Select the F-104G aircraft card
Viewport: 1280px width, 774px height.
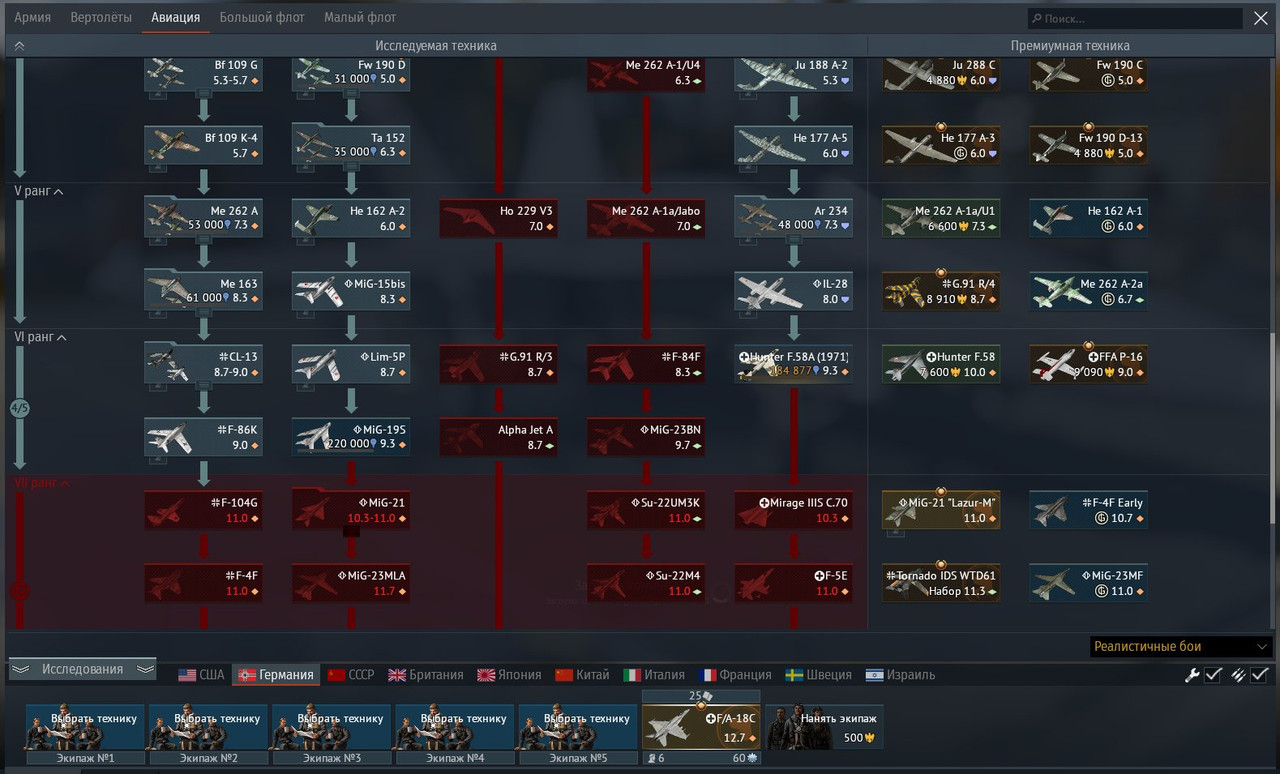tap(204, 510)
